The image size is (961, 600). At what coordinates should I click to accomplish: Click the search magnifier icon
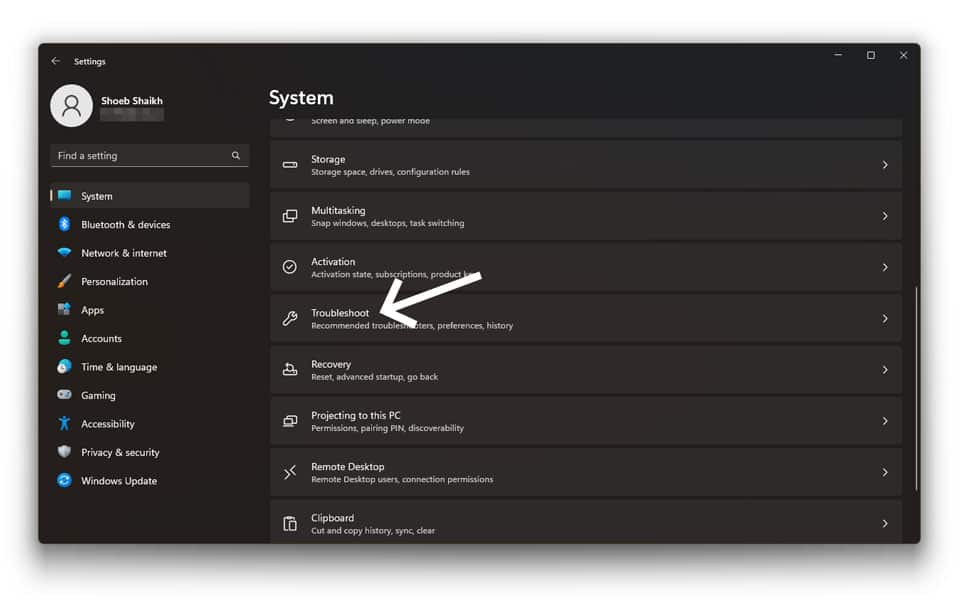coord(236,156)
